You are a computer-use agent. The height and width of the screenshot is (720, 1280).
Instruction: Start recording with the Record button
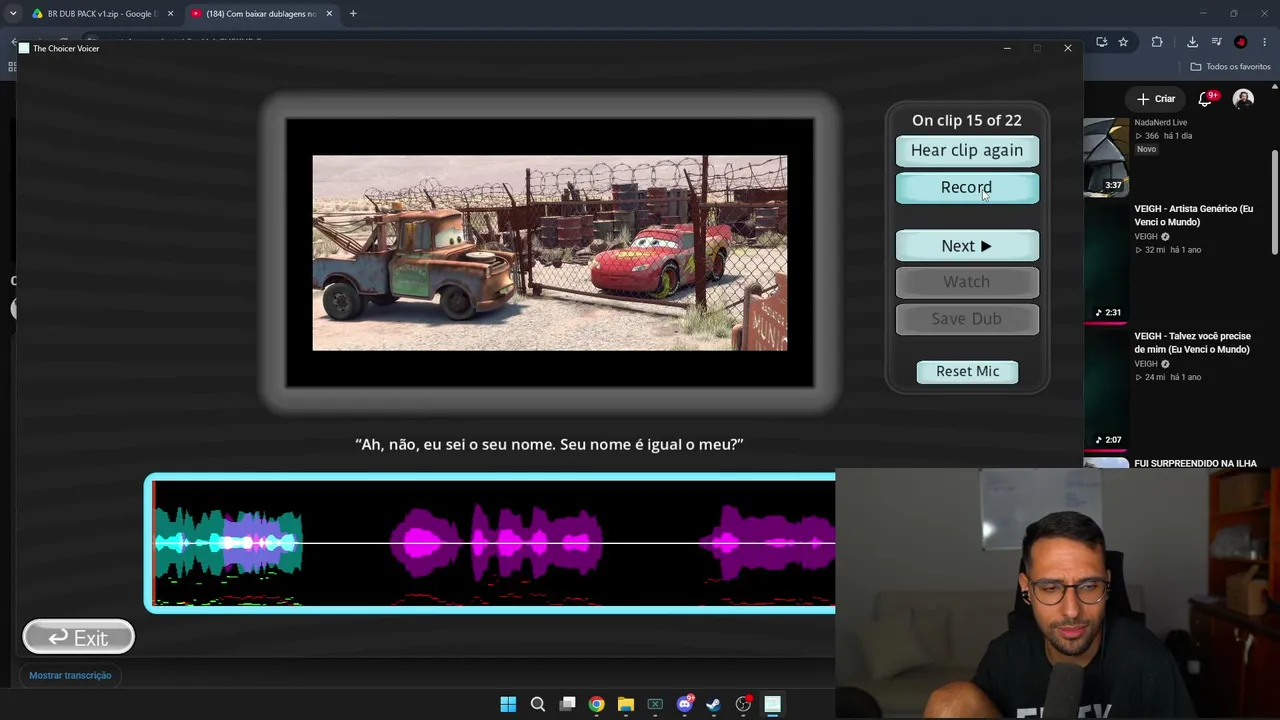tap(967, 188)
